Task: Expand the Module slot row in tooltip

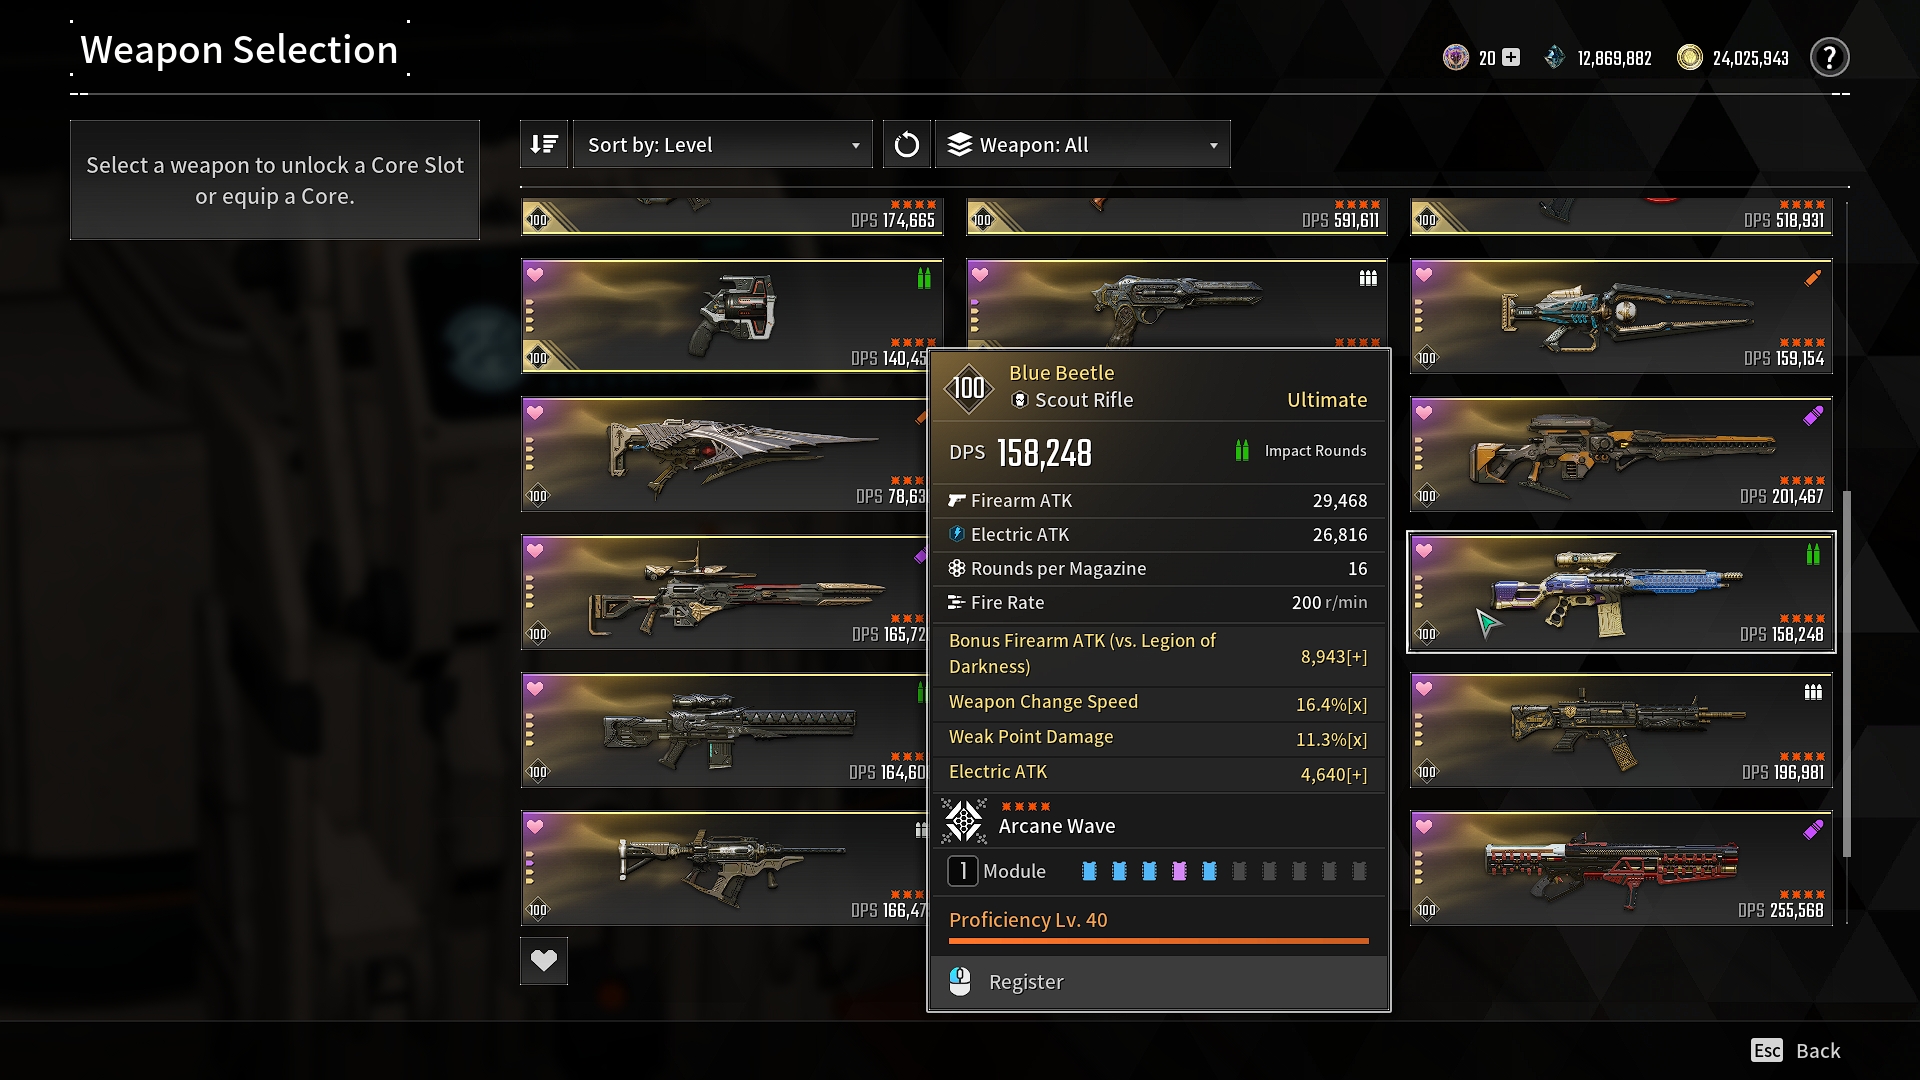Action: tap(1158, 871)
